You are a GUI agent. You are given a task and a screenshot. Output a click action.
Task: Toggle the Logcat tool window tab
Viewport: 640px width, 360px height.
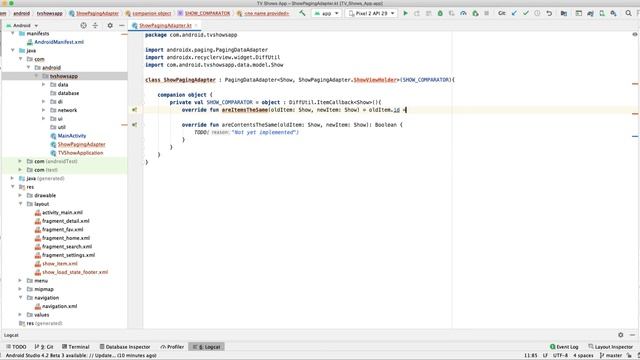click(x=207, y=347)
